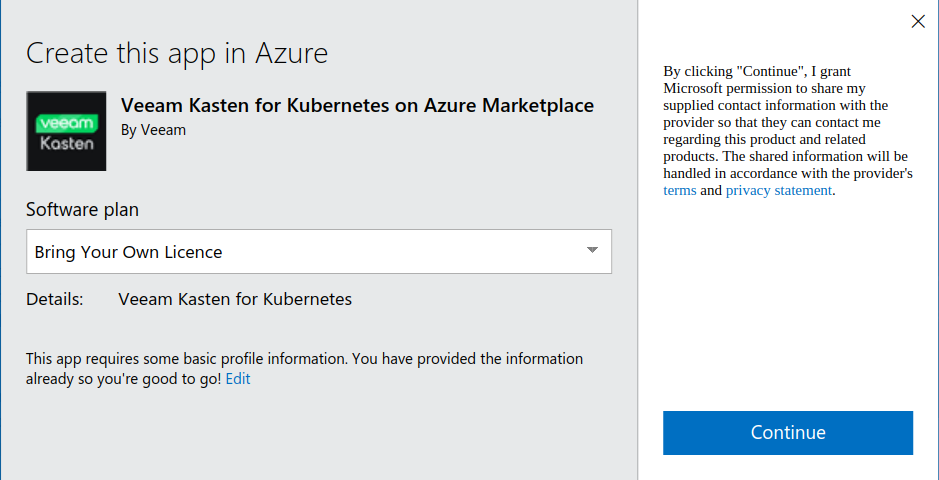Viewport: 939px width, 480px height.
Task: Click the dropdown arrow beside Bring Your Own Licence
Action: tap(592, 250)
